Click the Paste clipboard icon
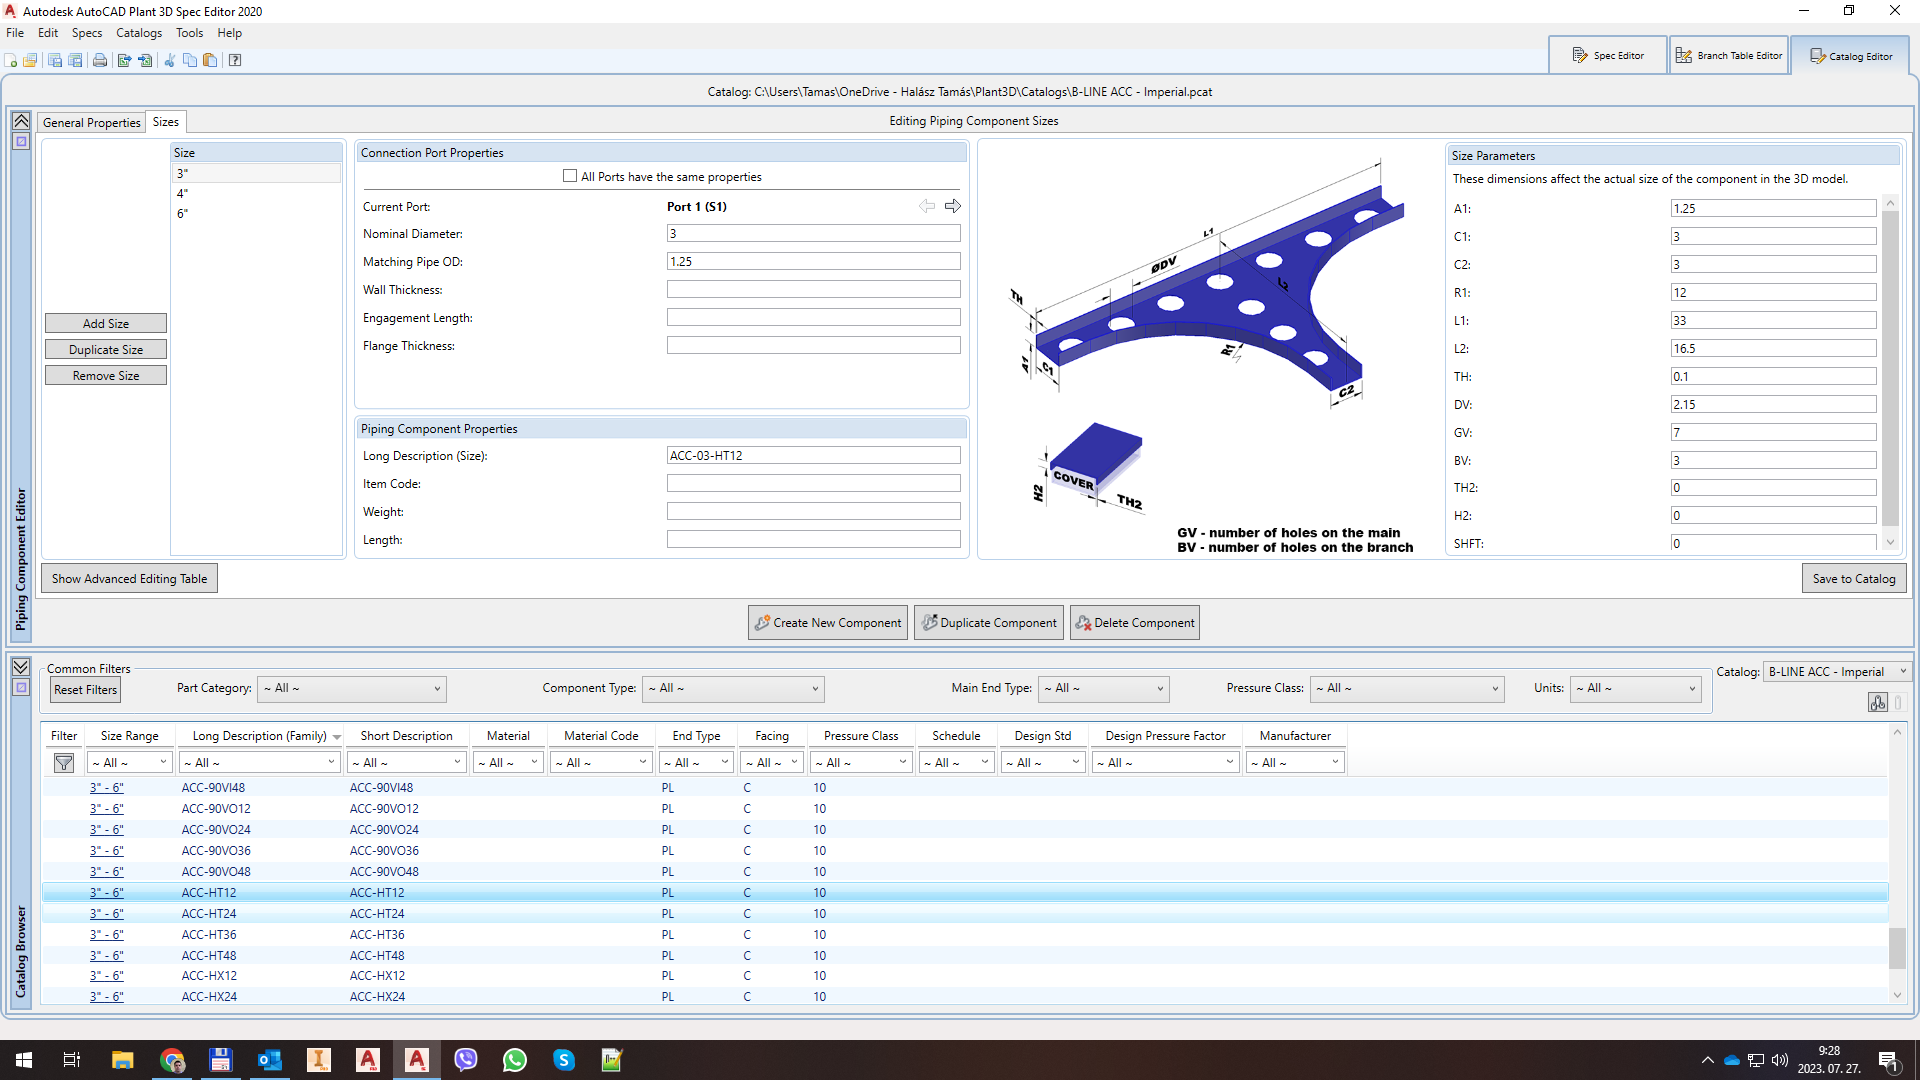The height and width of the screenshot is (1080, 1920). 210,60
